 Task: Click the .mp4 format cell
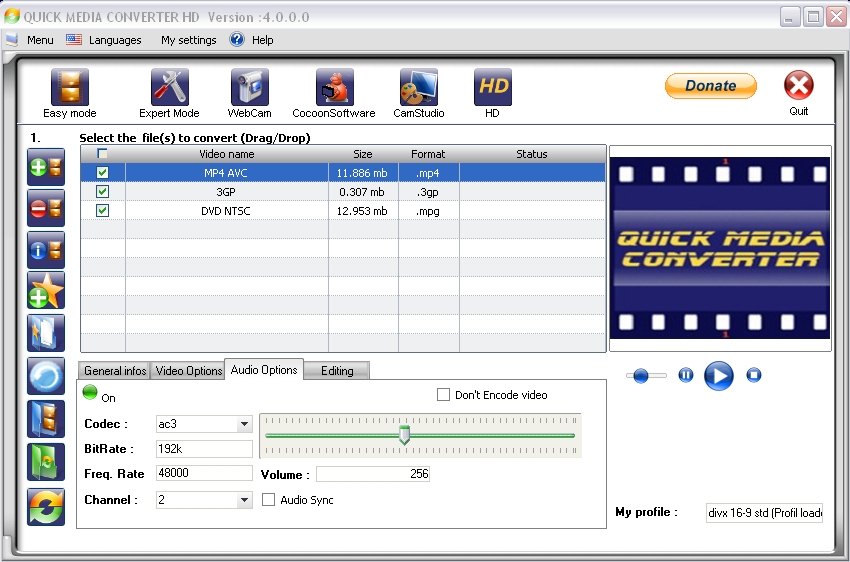(428, 173)
